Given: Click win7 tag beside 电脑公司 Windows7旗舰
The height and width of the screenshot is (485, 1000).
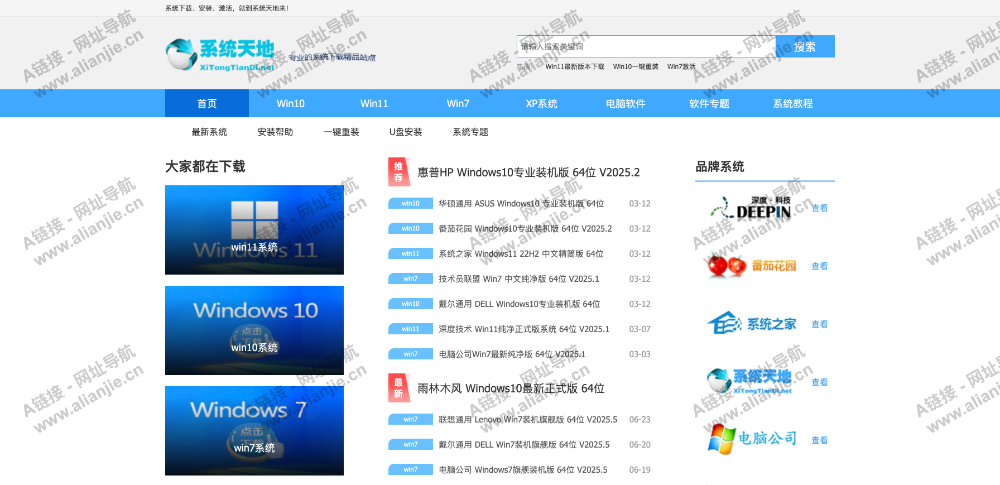Looking at the screenshot, I should 411,470.
